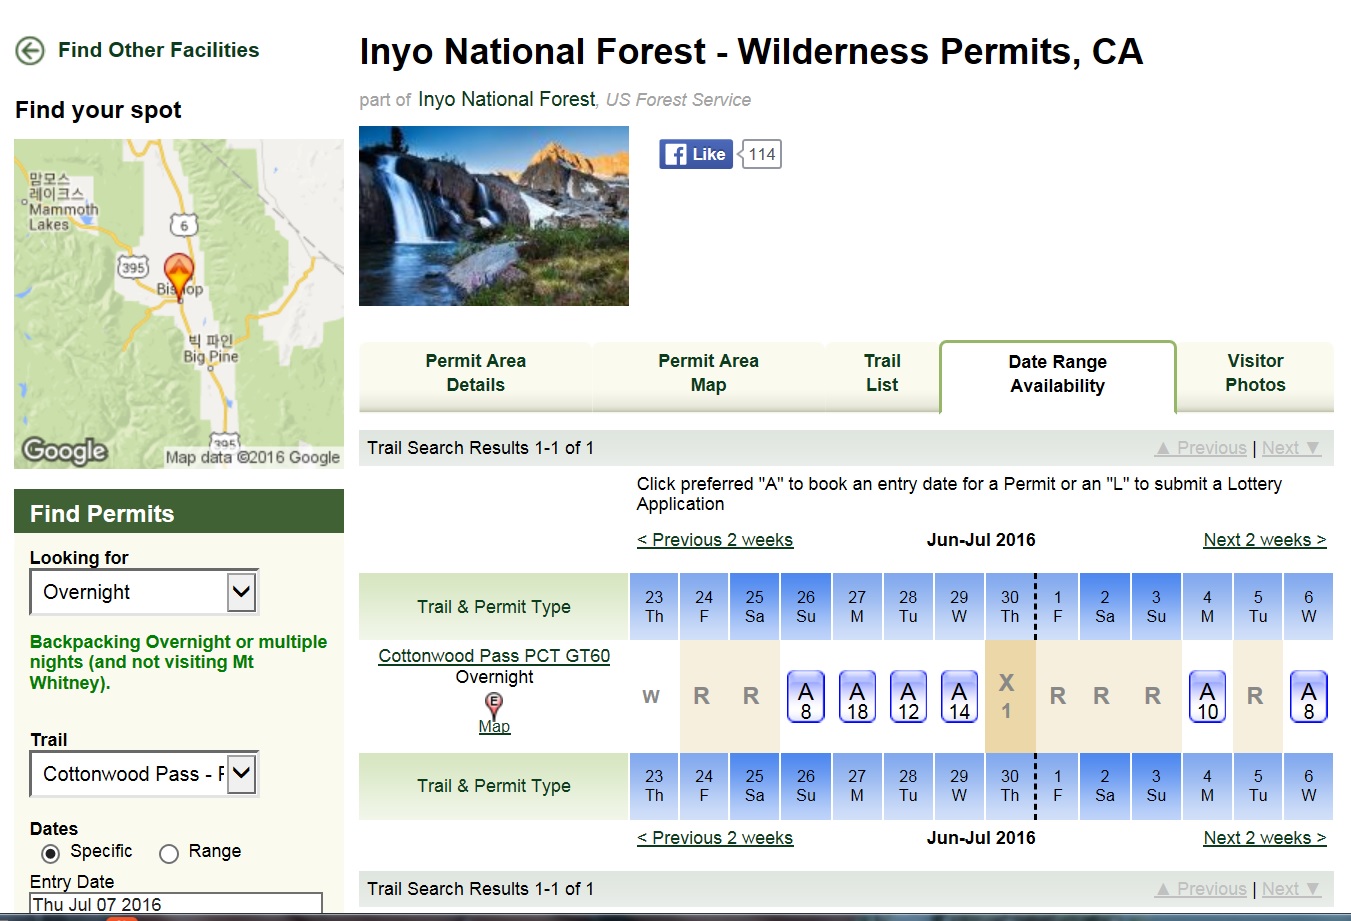Click the Facebook like count 114 bubble
Screen dimensions: 1351x921
point(761,154)
